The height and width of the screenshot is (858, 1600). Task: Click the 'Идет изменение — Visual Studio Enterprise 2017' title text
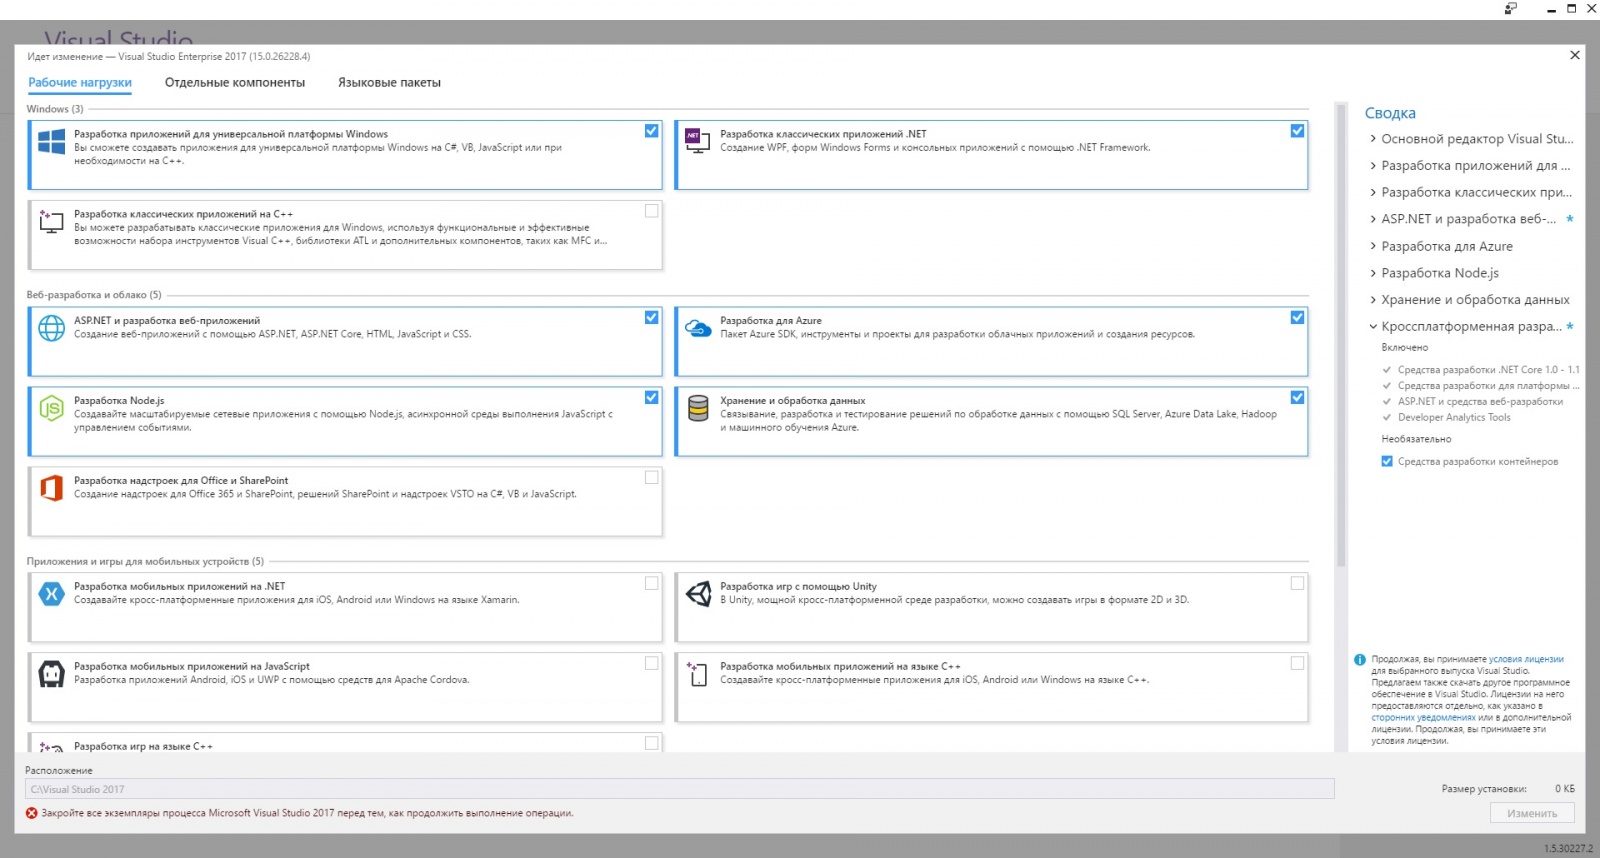pos(169,57)
